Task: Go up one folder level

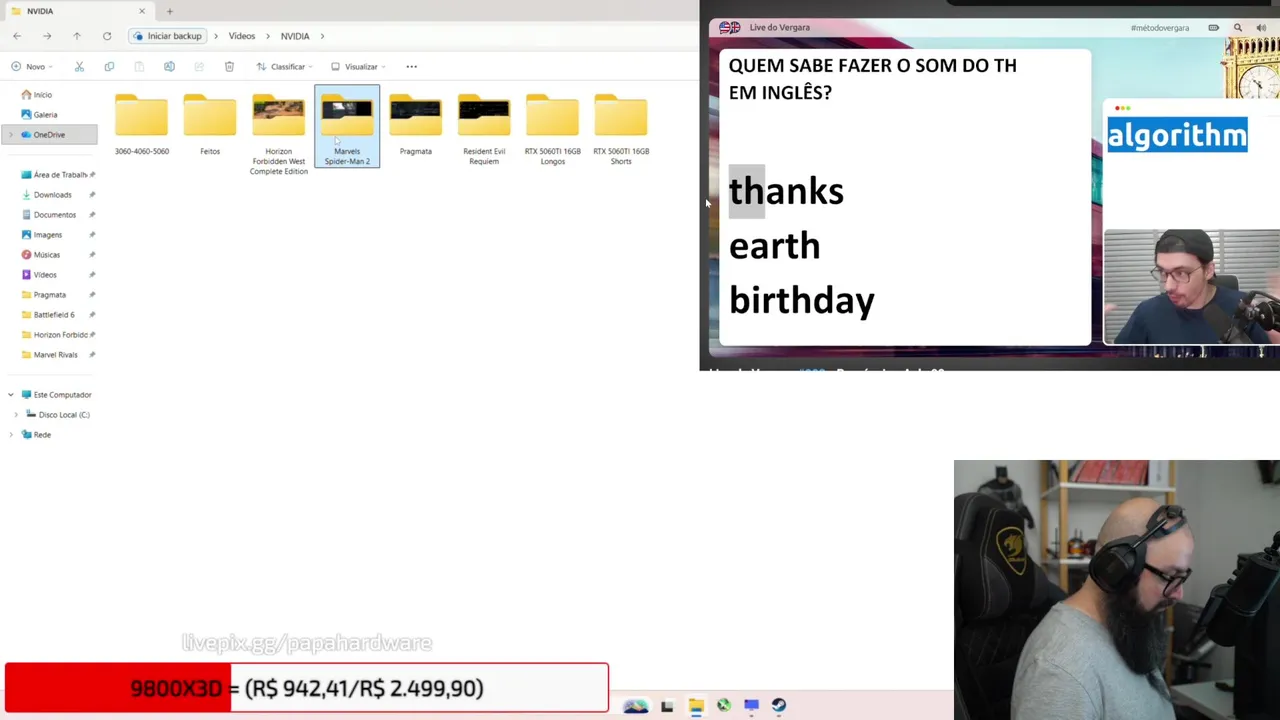Action: pyautogui.click(x=77, y=36)
